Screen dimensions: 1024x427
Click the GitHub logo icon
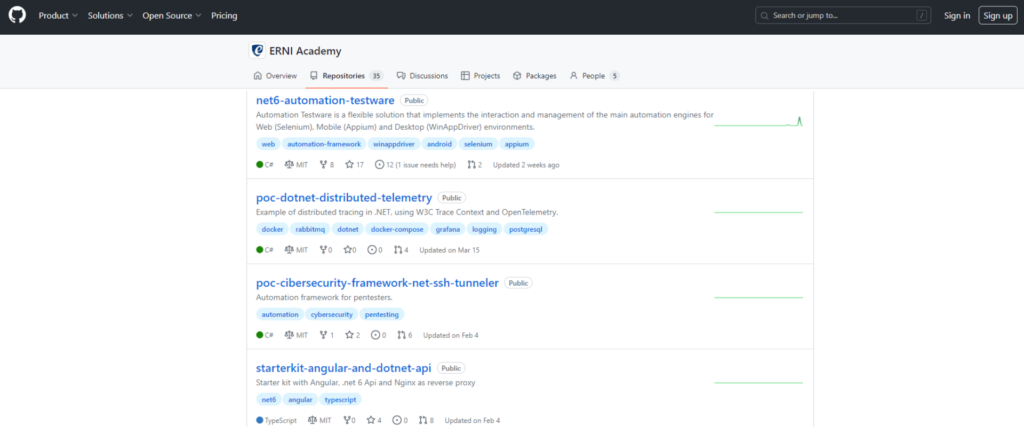click(x=18, y=16)
